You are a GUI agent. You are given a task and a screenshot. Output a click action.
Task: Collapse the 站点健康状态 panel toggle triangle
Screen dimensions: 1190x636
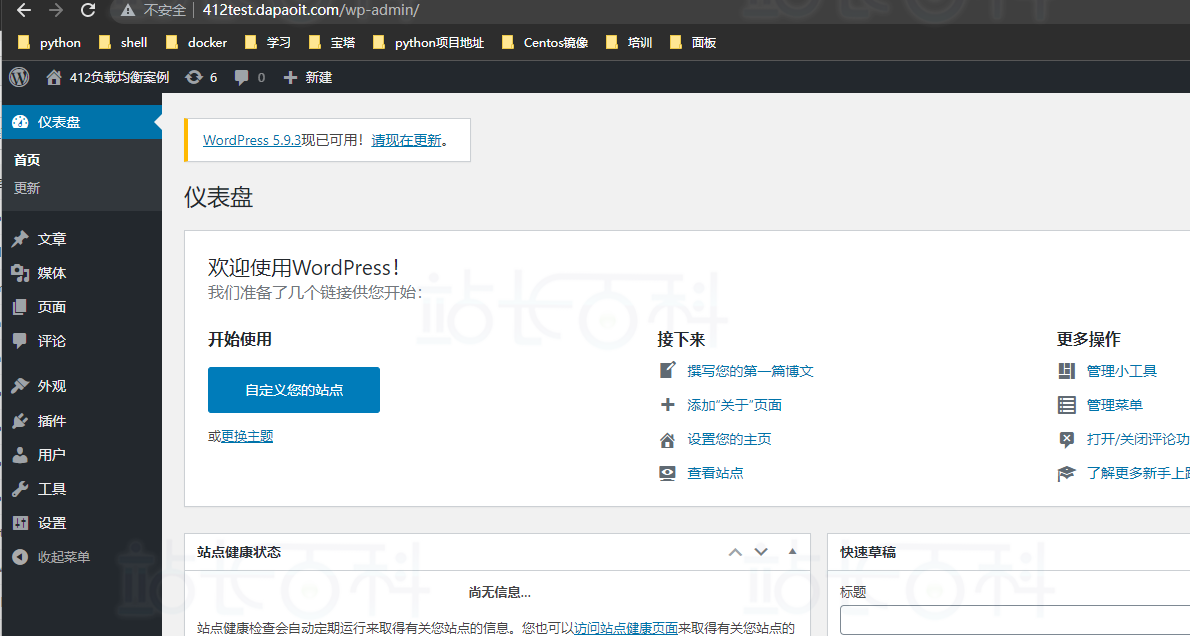tap(792, 551)
